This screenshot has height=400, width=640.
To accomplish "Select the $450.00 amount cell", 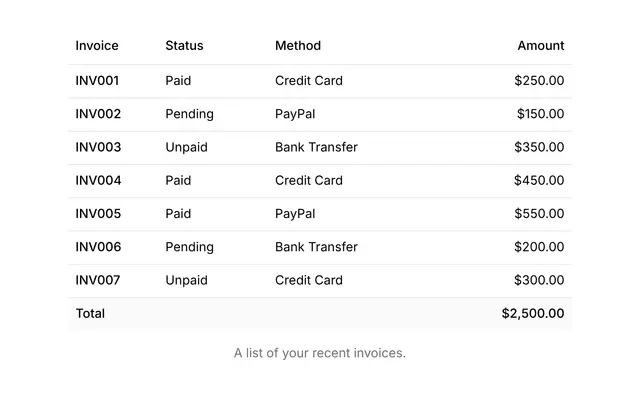I will [x=539, y=180].
